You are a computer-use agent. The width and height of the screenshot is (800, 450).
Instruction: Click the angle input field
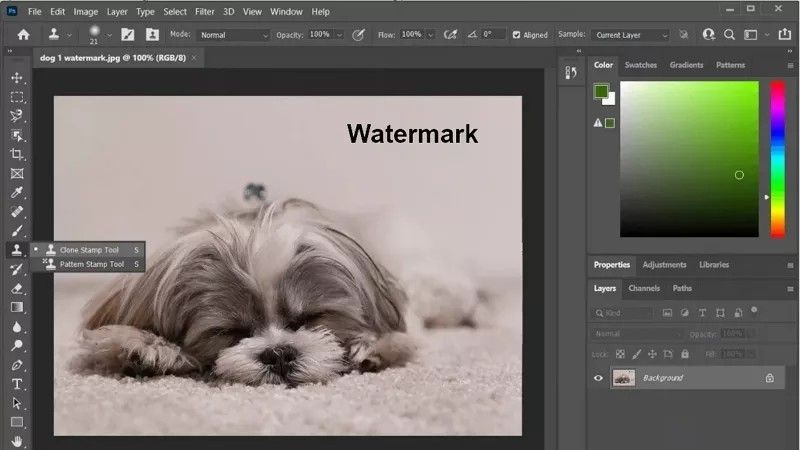(x=492, y=34)
